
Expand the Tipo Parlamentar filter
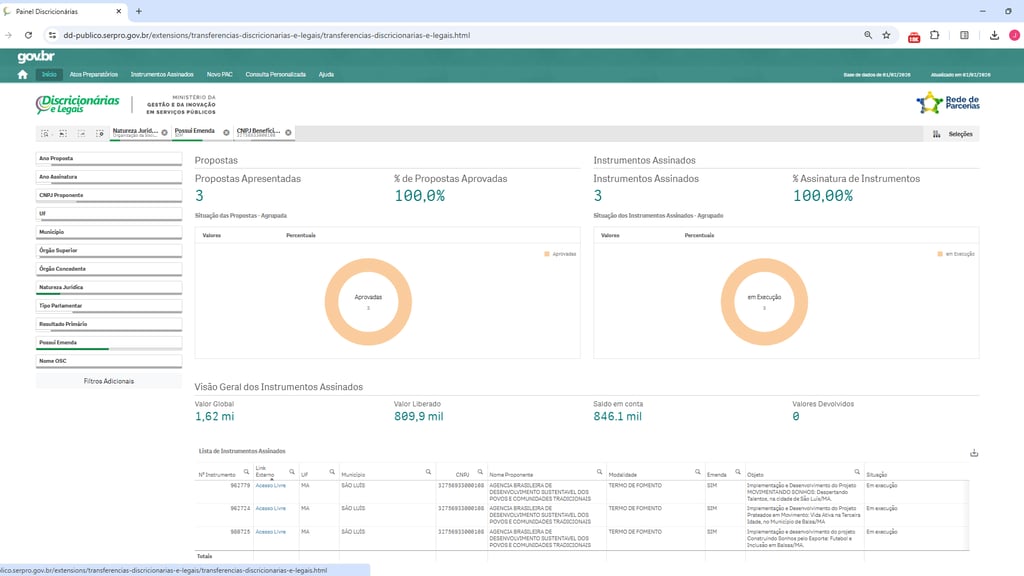coord(108,305)
